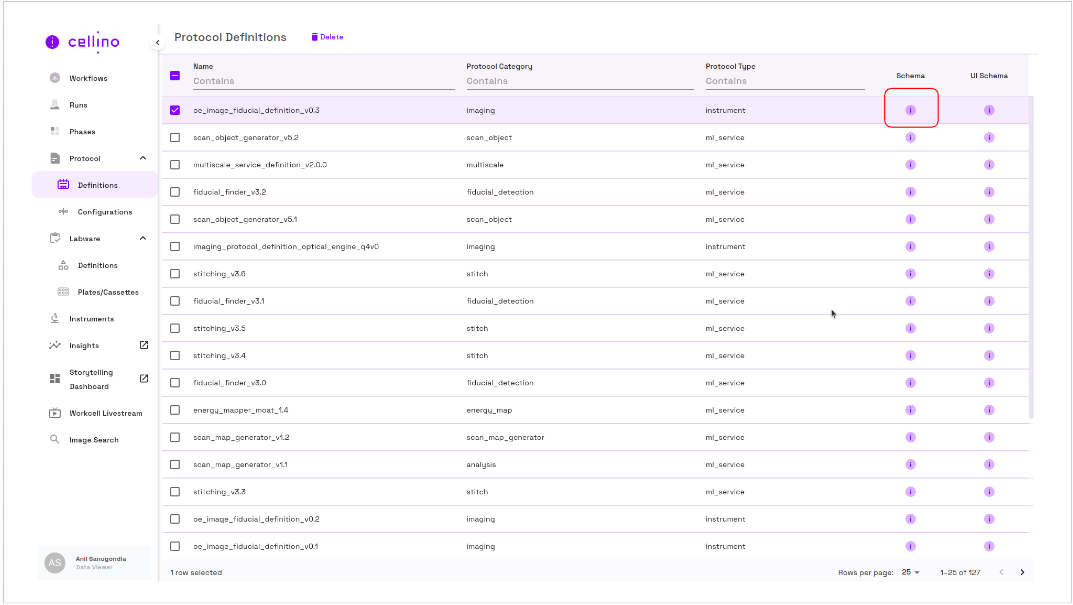View Schema info for fiducial_finder_v3.2

[910, 192]
